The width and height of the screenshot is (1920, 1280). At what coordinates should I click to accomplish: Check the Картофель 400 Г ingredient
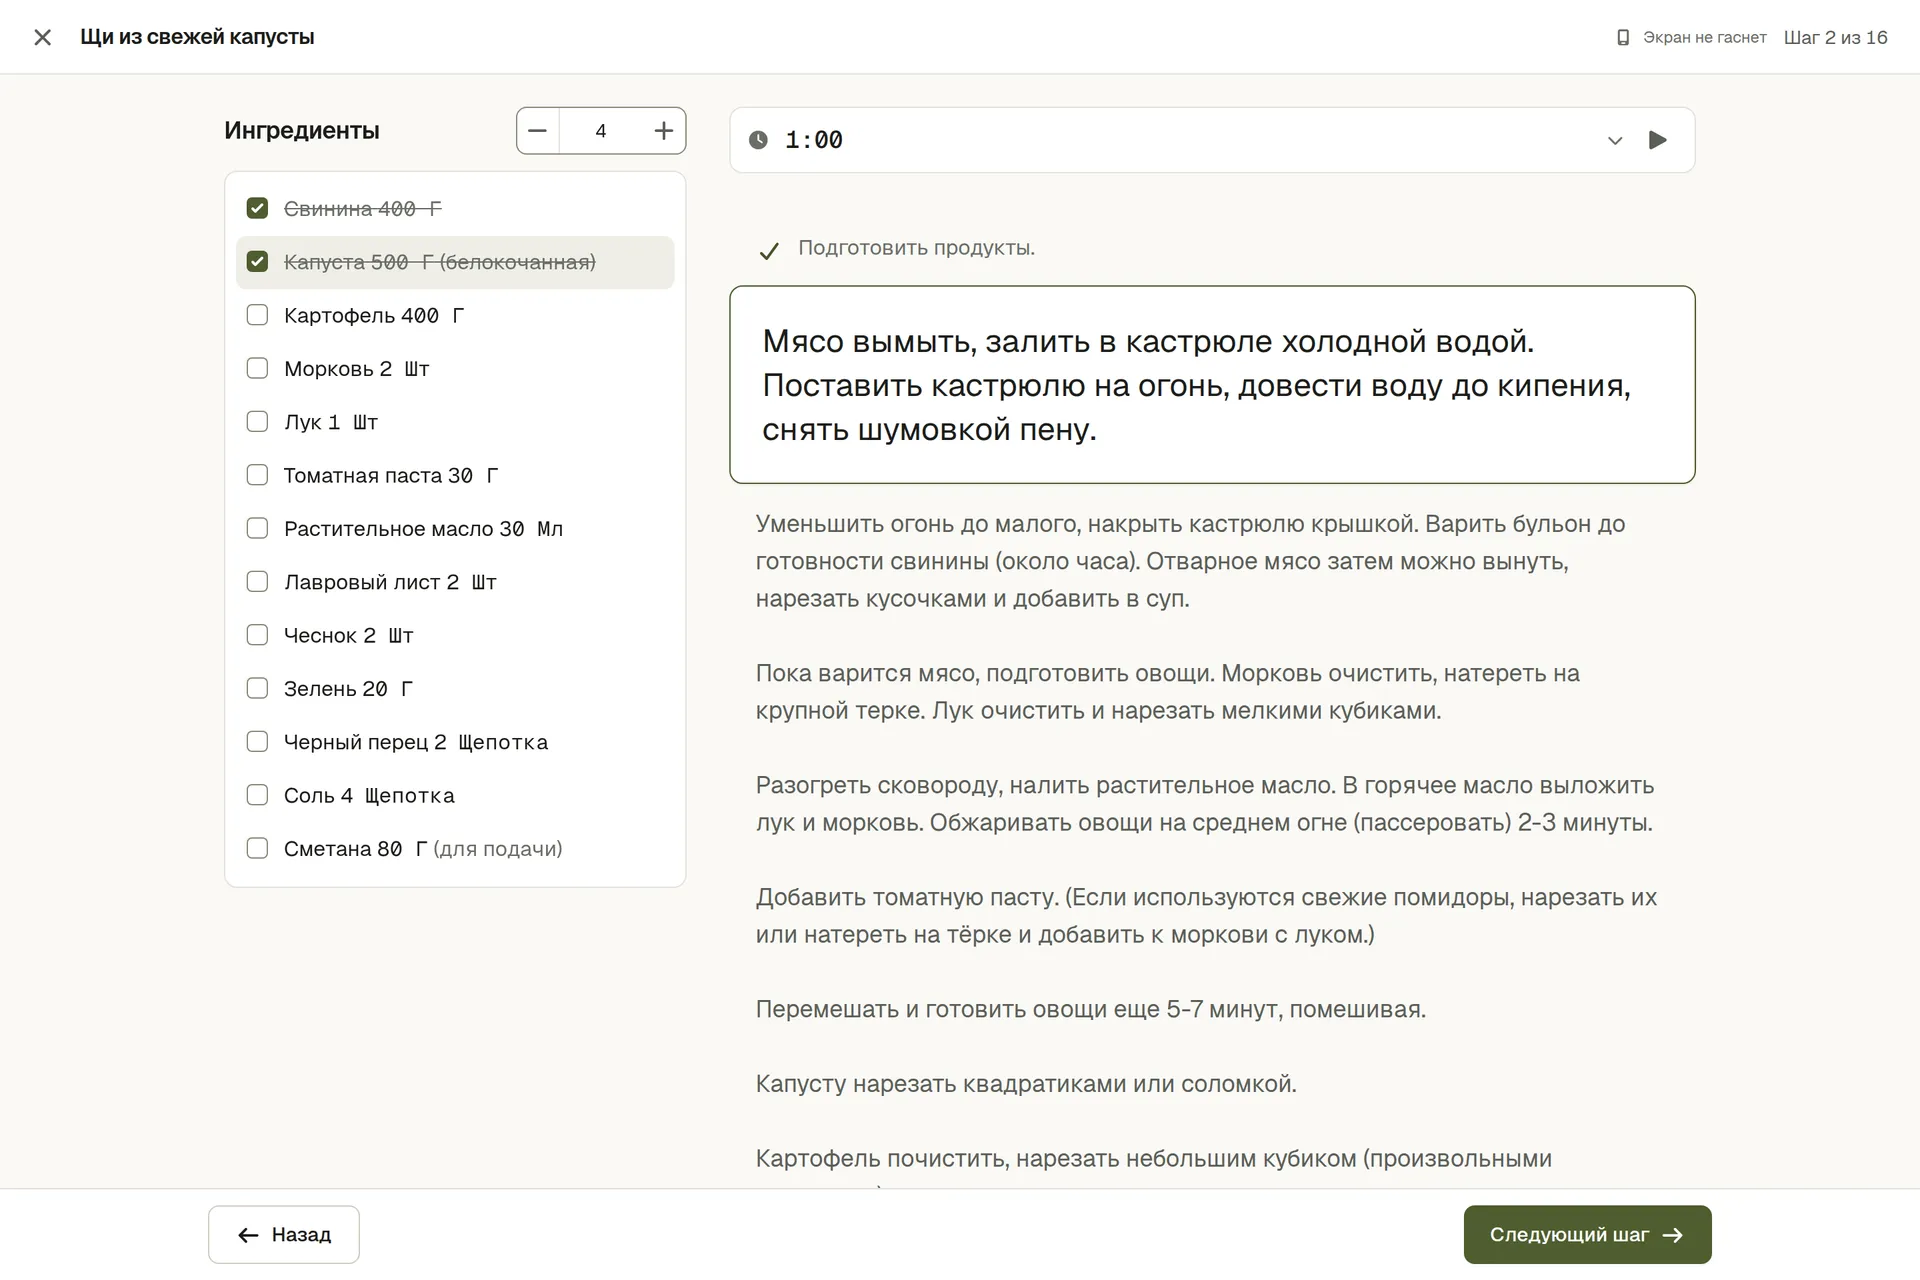point(257,315)
